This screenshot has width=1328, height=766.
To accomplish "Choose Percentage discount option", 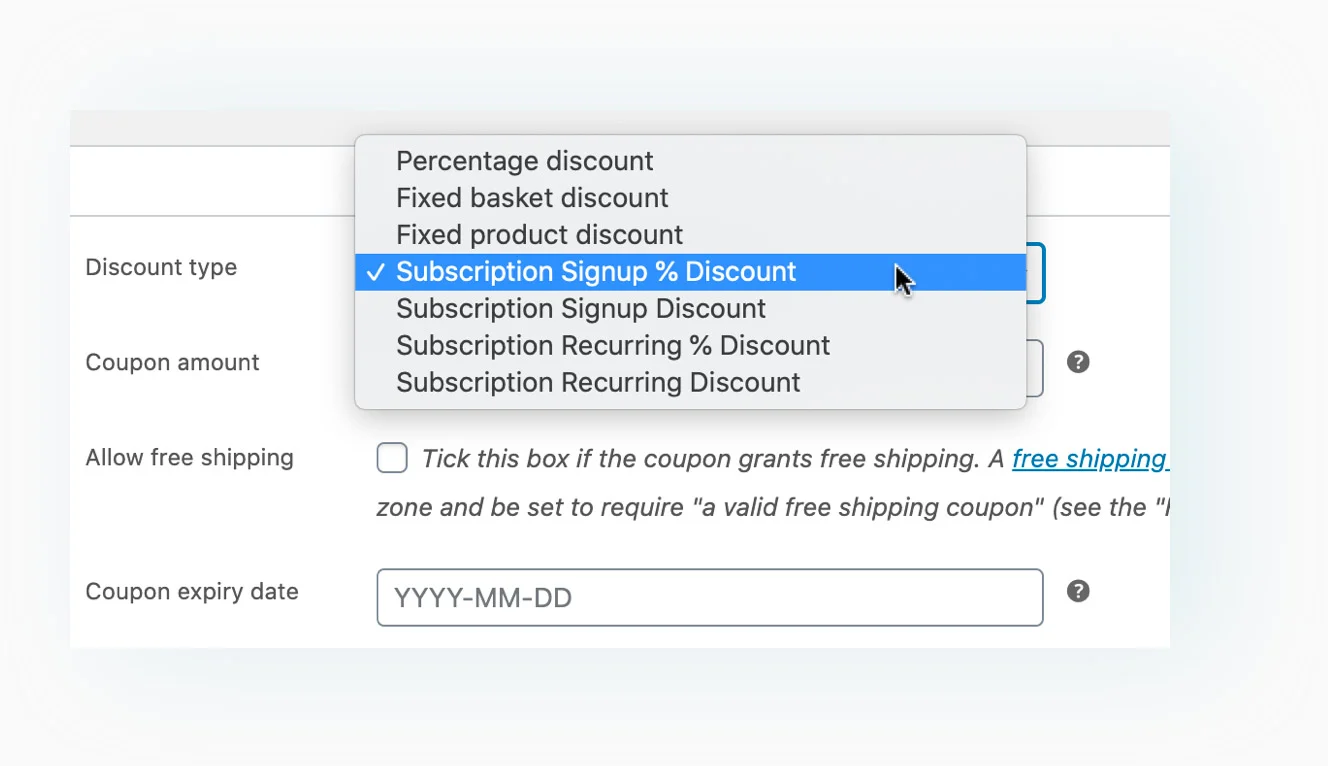I will (x=690, y=161).
